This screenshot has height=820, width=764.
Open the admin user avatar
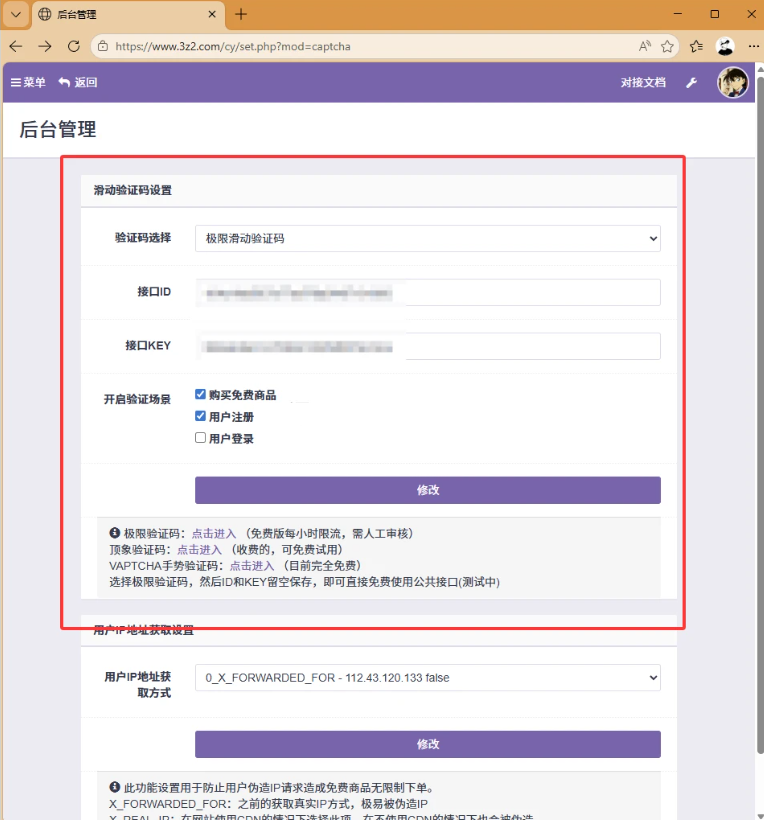(x=732, y=83)
